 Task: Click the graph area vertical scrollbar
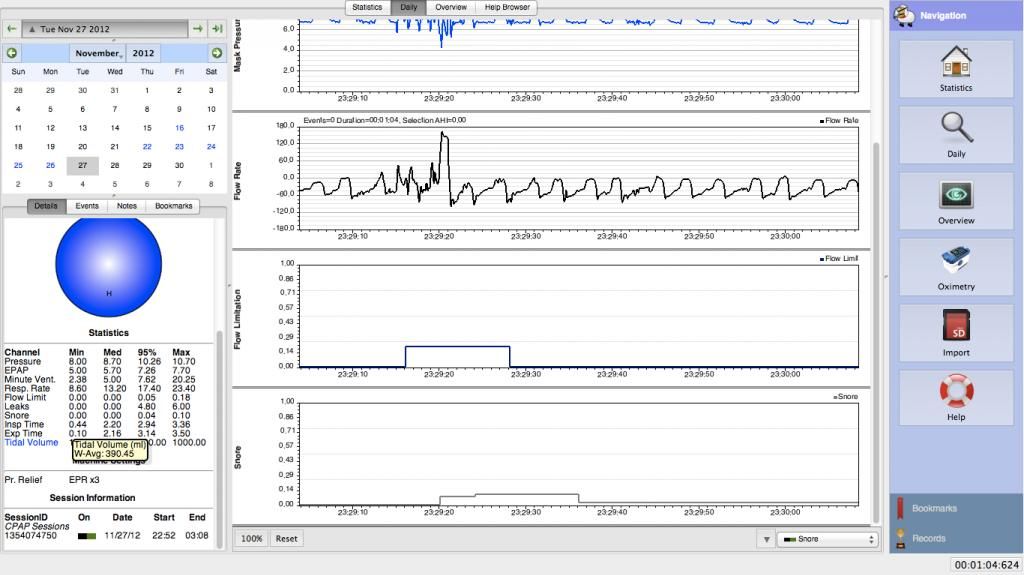(x=876, y=330)
